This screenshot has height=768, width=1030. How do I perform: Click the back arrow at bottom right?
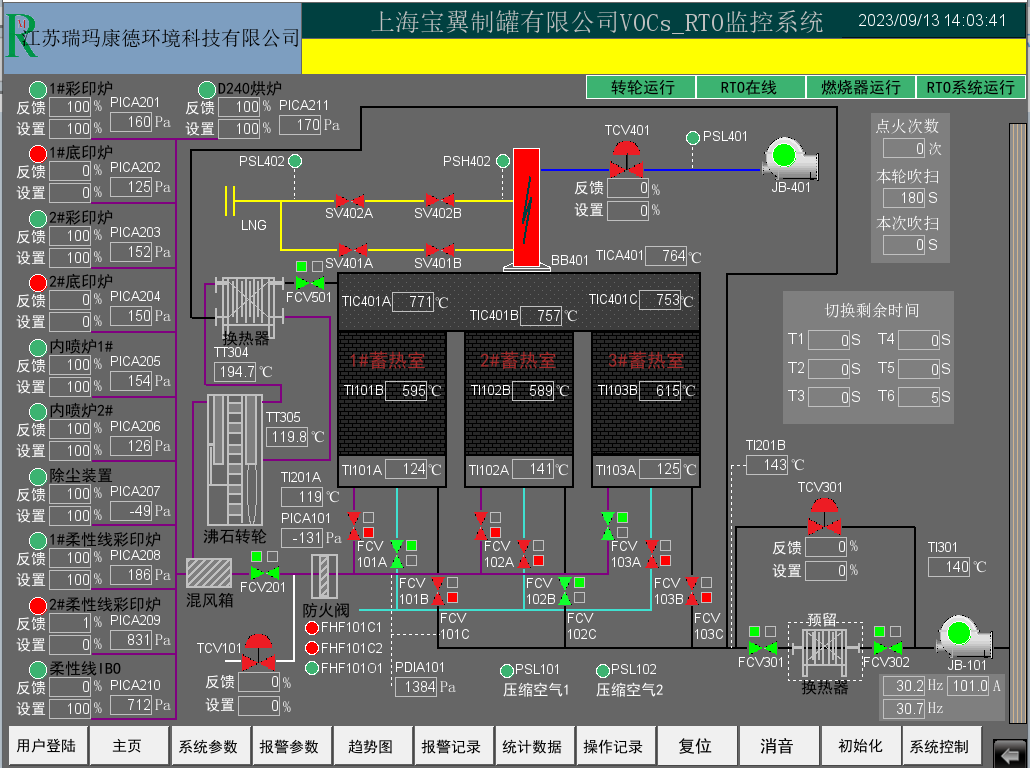pyautogui.click(x=1009, y=751)
